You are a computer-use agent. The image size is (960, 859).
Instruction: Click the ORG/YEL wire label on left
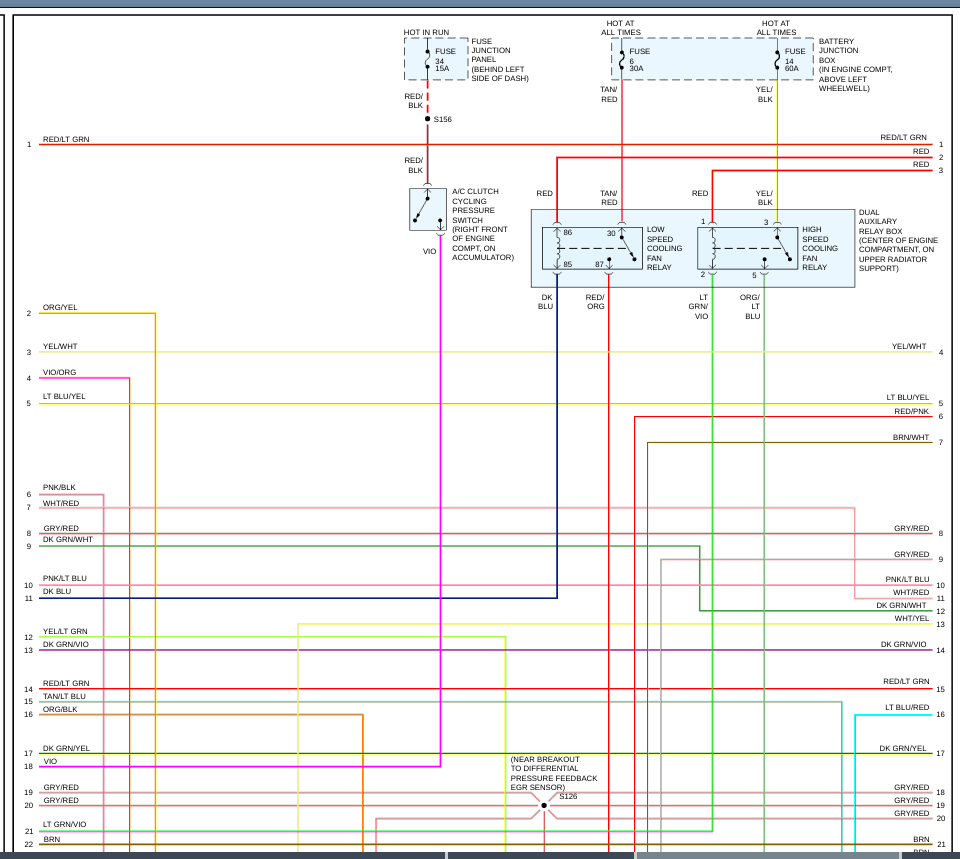click(x=60, y=307)
